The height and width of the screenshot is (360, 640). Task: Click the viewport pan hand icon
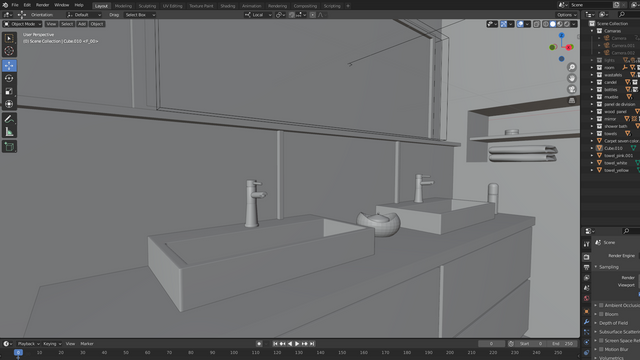(x=571, y=78)
